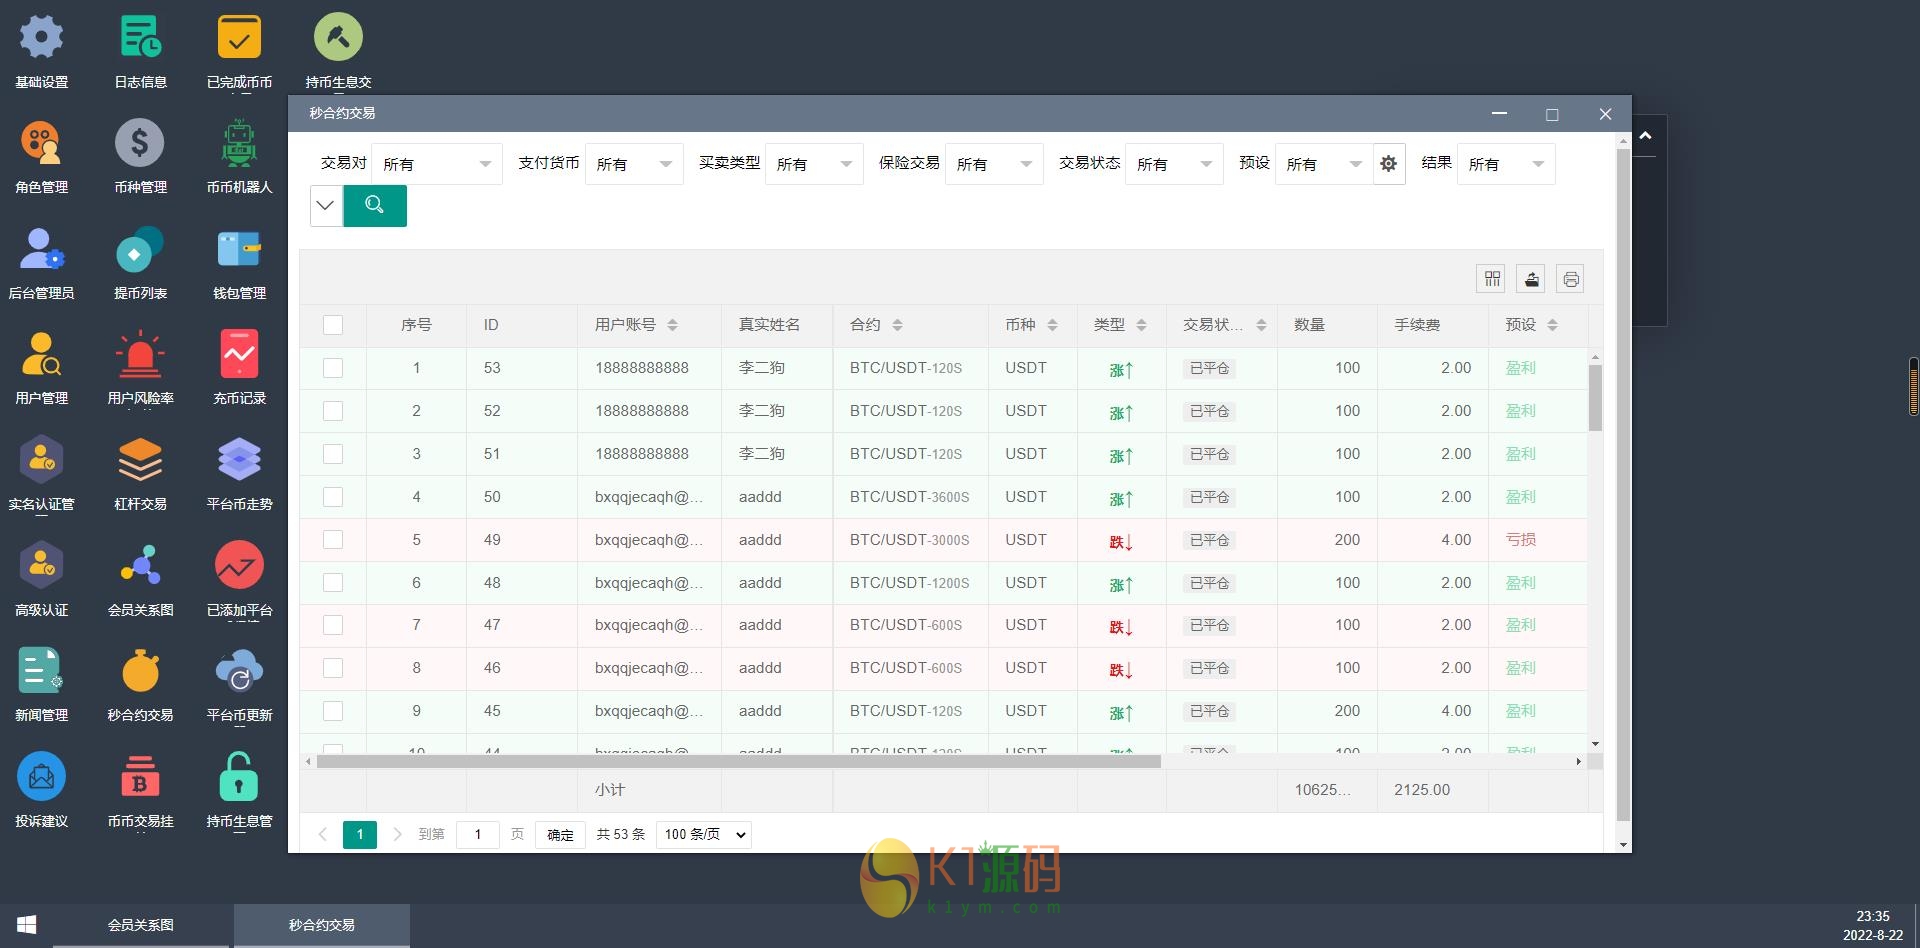Open the 币种管理 desktop icon

click(140, 145)
